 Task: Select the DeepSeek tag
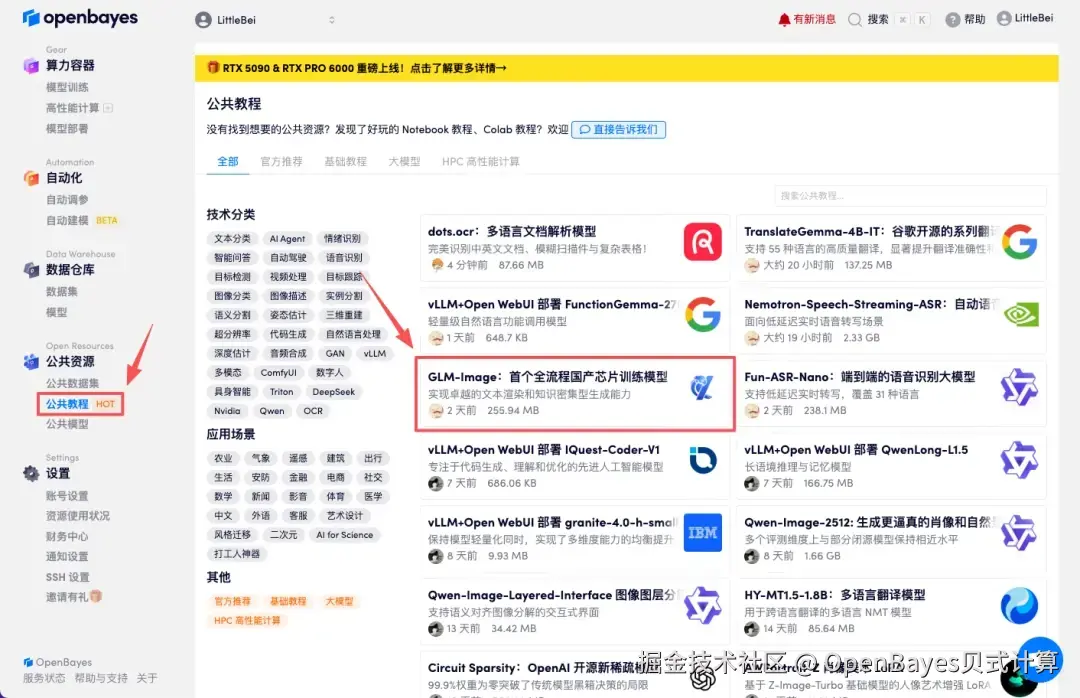(333, 392)
